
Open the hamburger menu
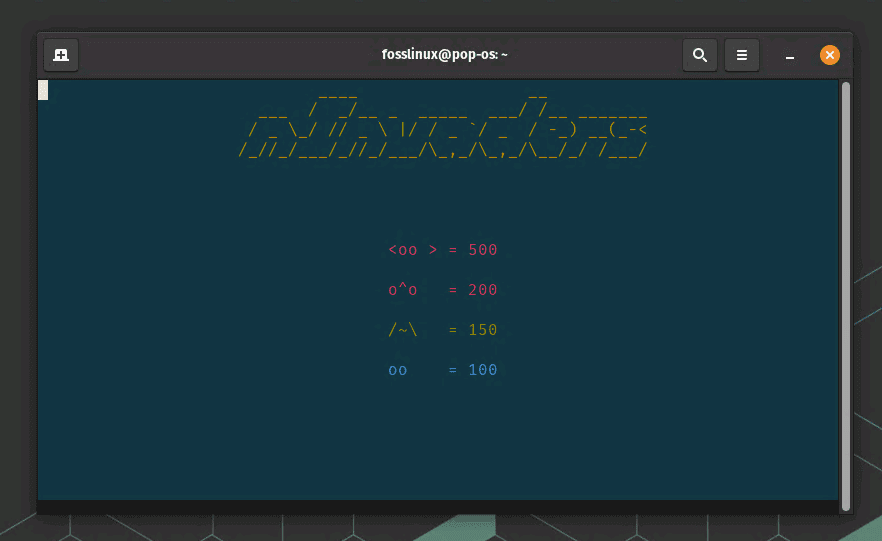coord(742,55)
